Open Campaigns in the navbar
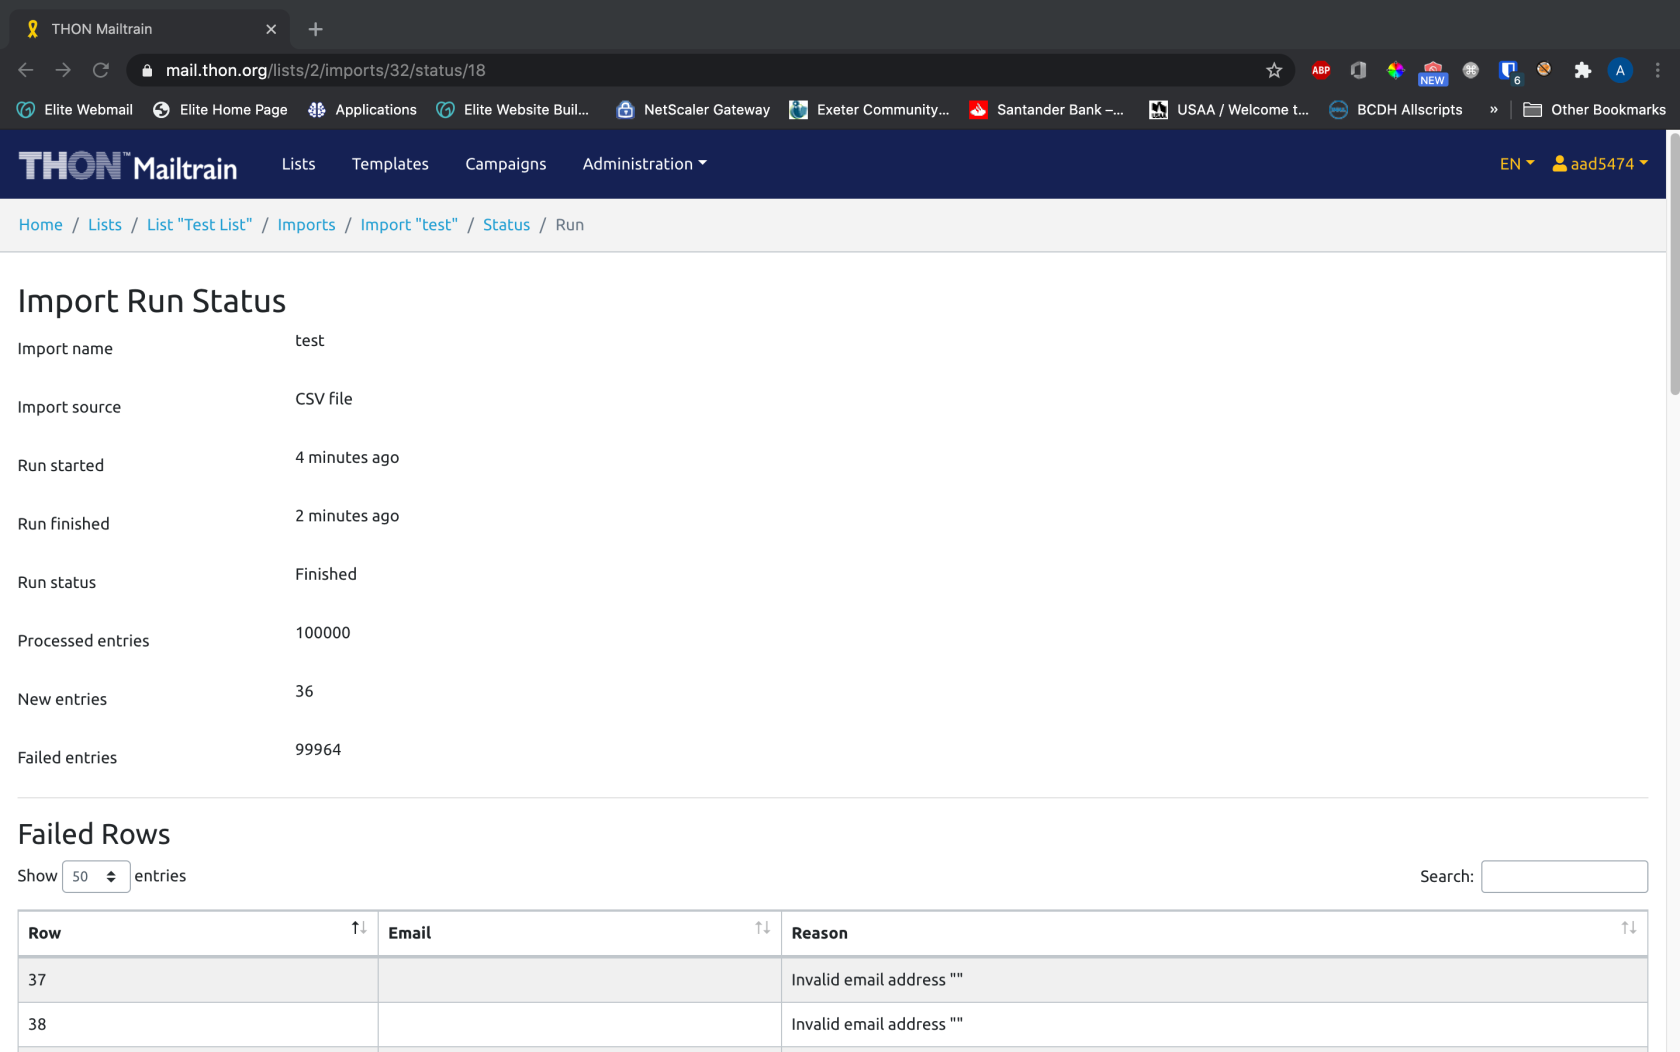The image size is (1680, 1052). pyautogui.click(x=505, y=164)
